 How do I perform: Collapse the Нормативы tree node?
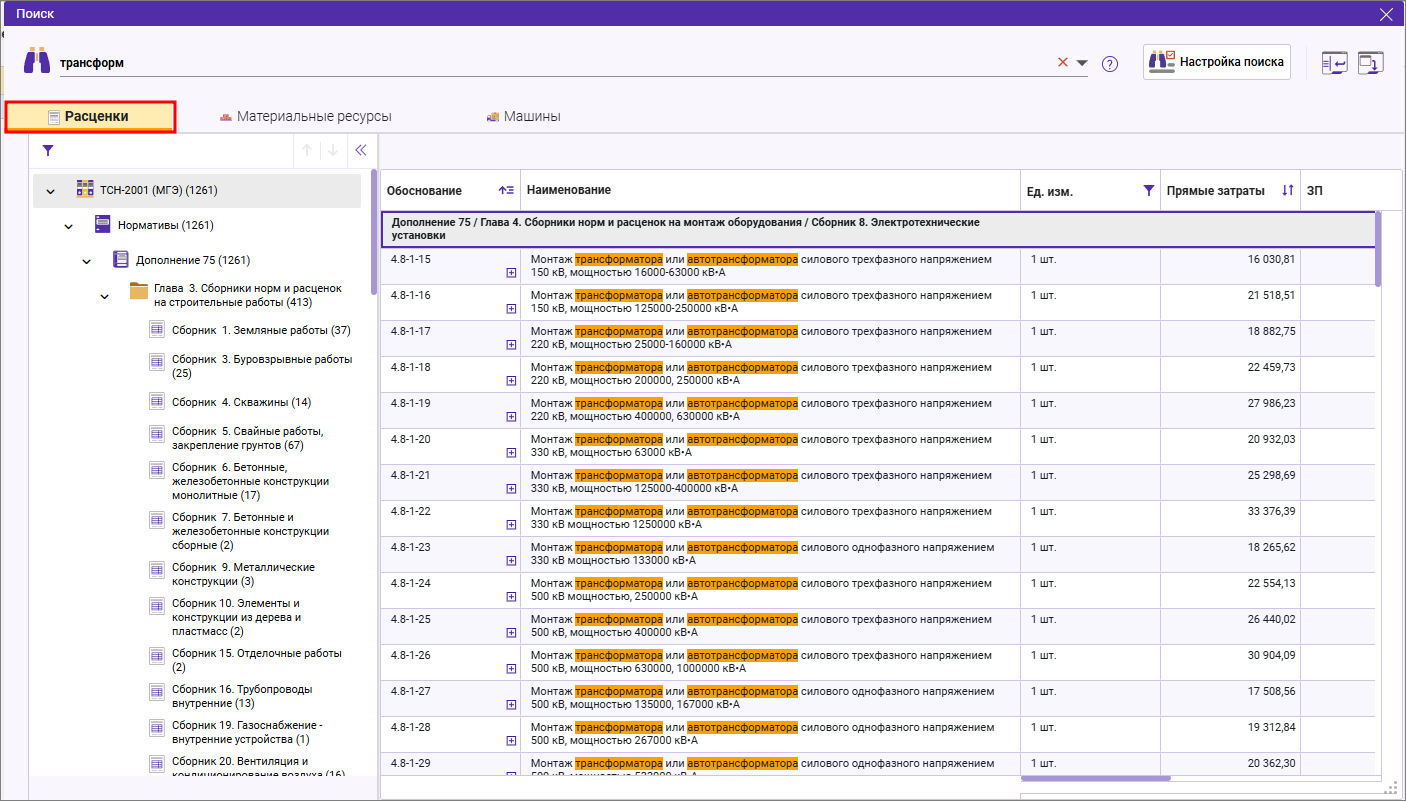[69, 226]
